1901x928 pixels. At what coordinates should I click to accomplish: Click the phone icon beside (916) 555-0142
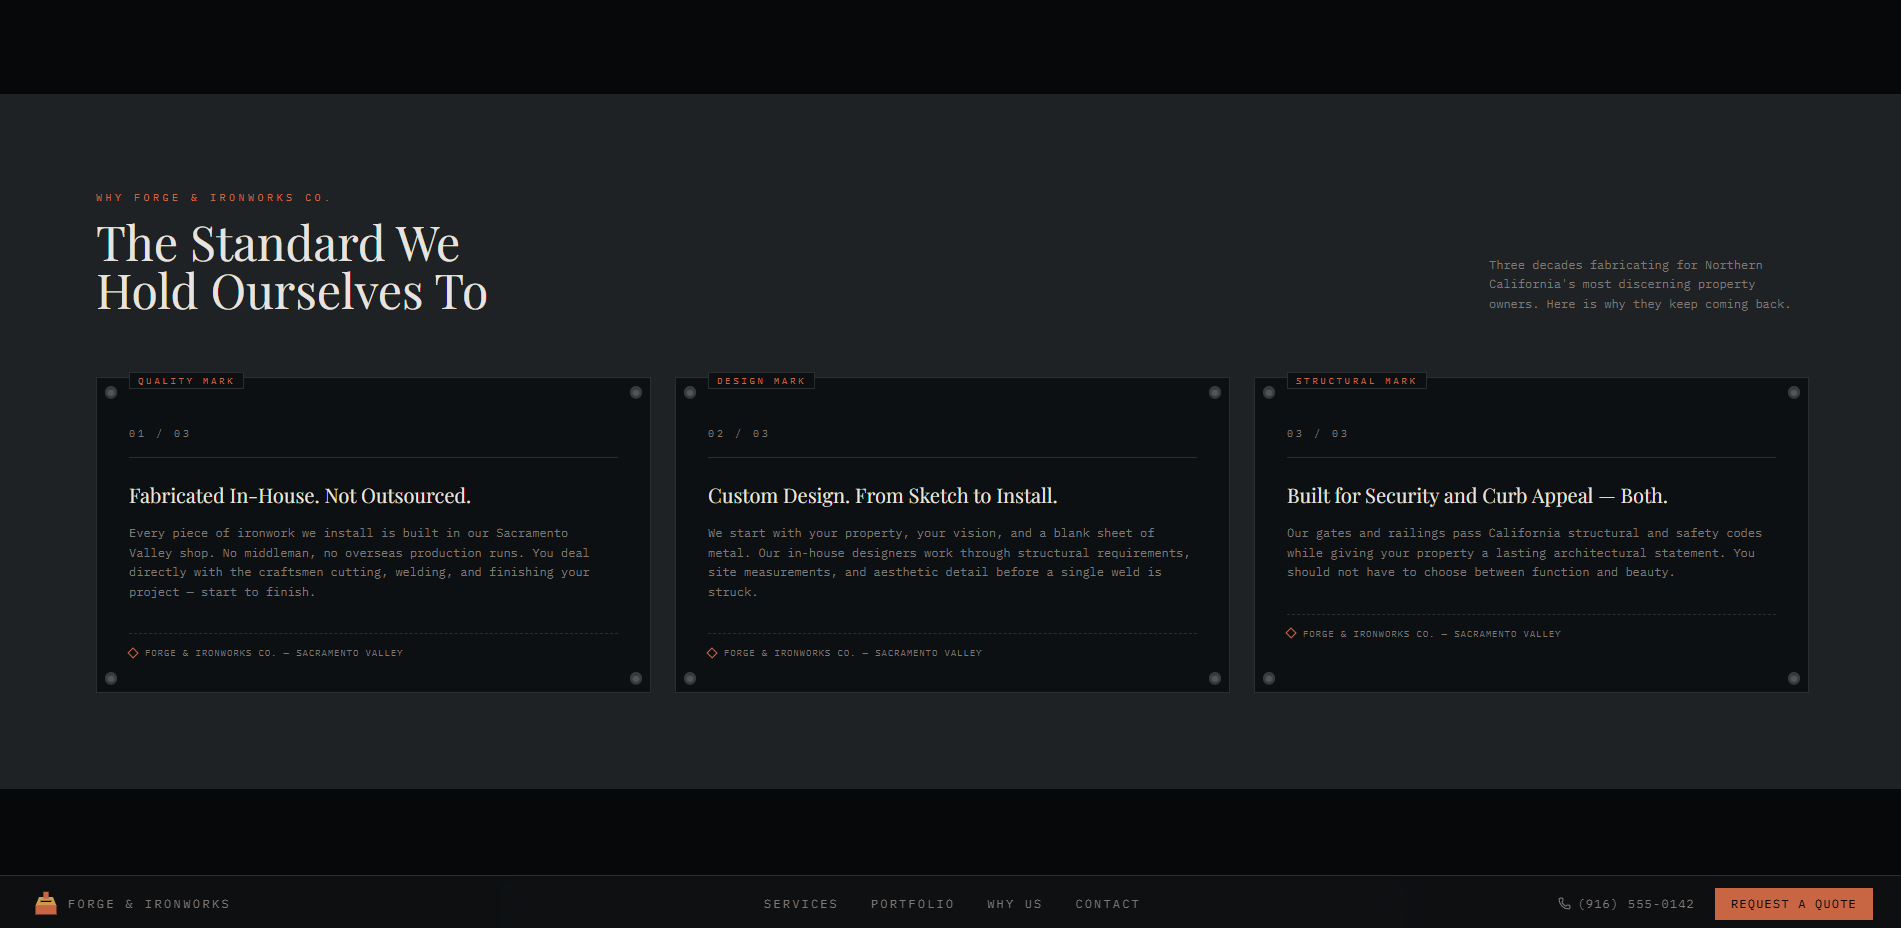pos(1564,903)
